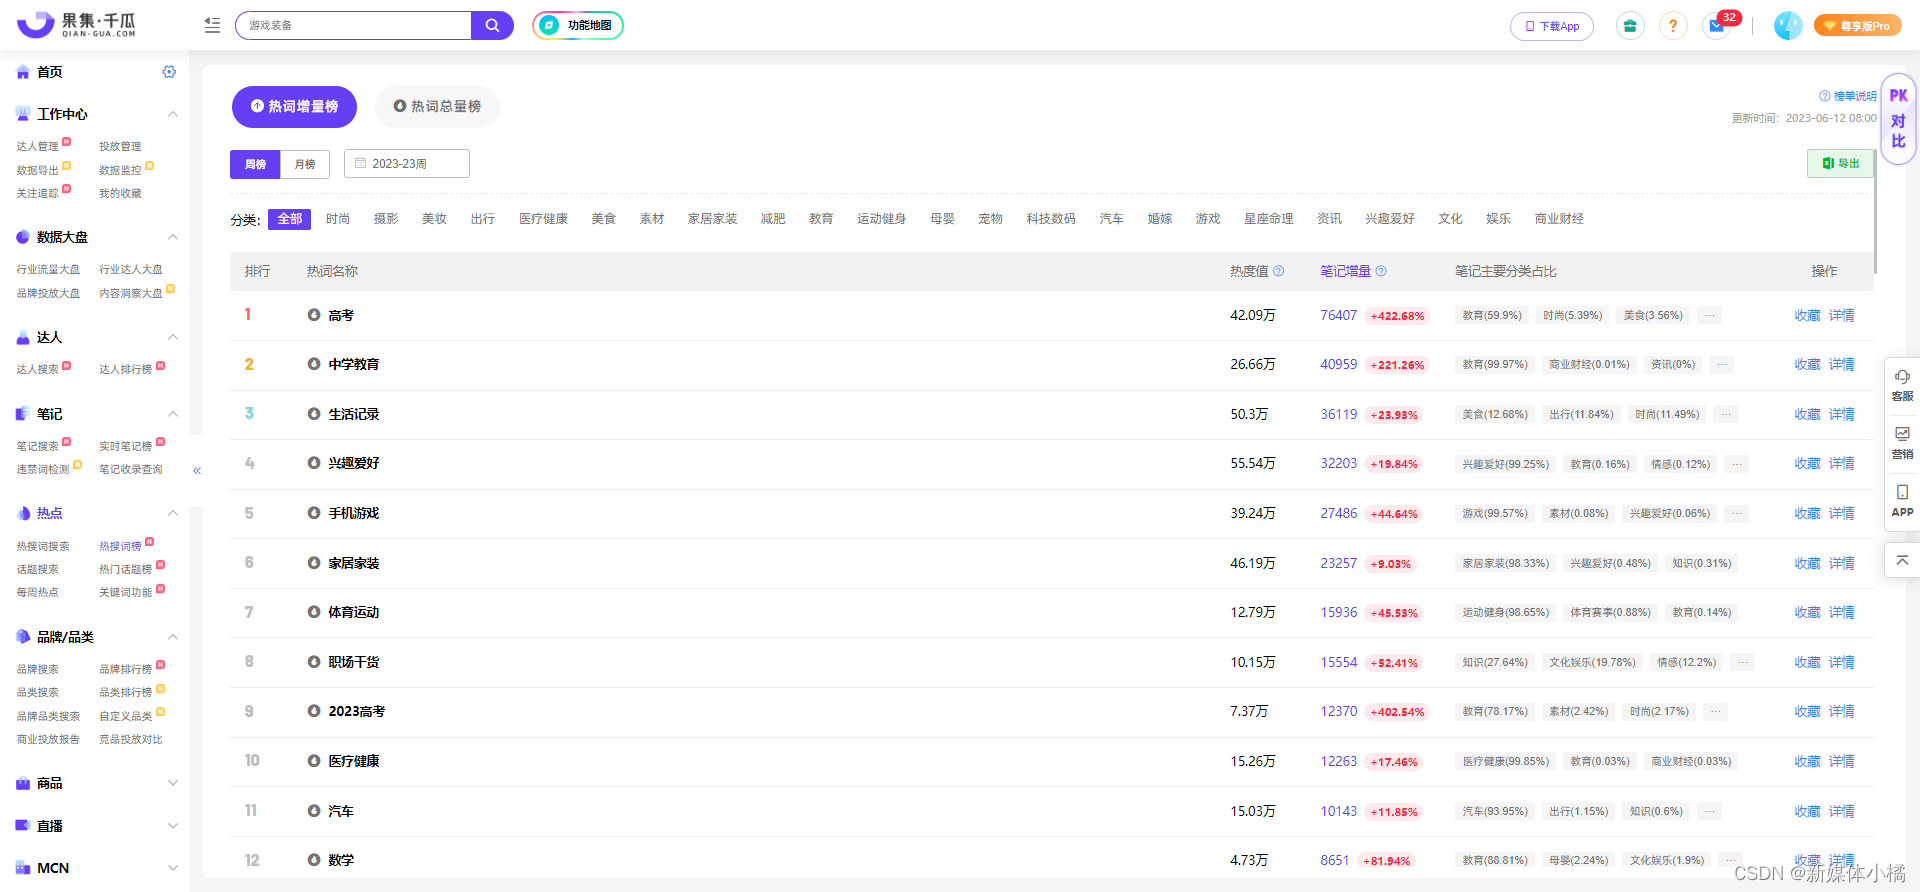The height and width of the screenshot is (892, 1920).
Task: Collapse the 笔记 section
Action: tap(173, 414)
